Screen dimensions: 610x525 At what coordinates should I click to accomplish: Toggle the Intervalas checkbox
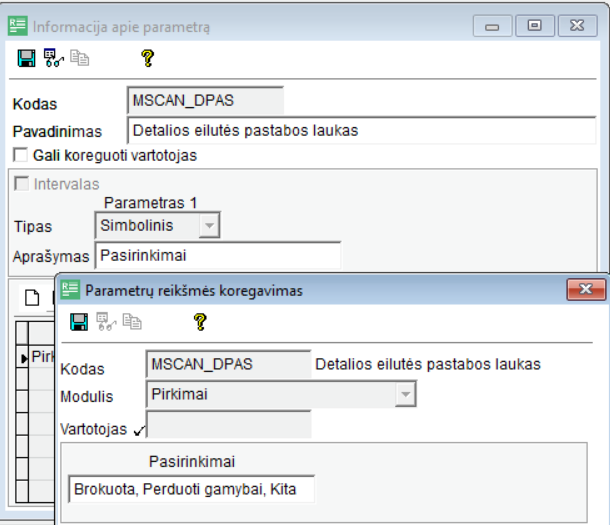tap(20, 184)
